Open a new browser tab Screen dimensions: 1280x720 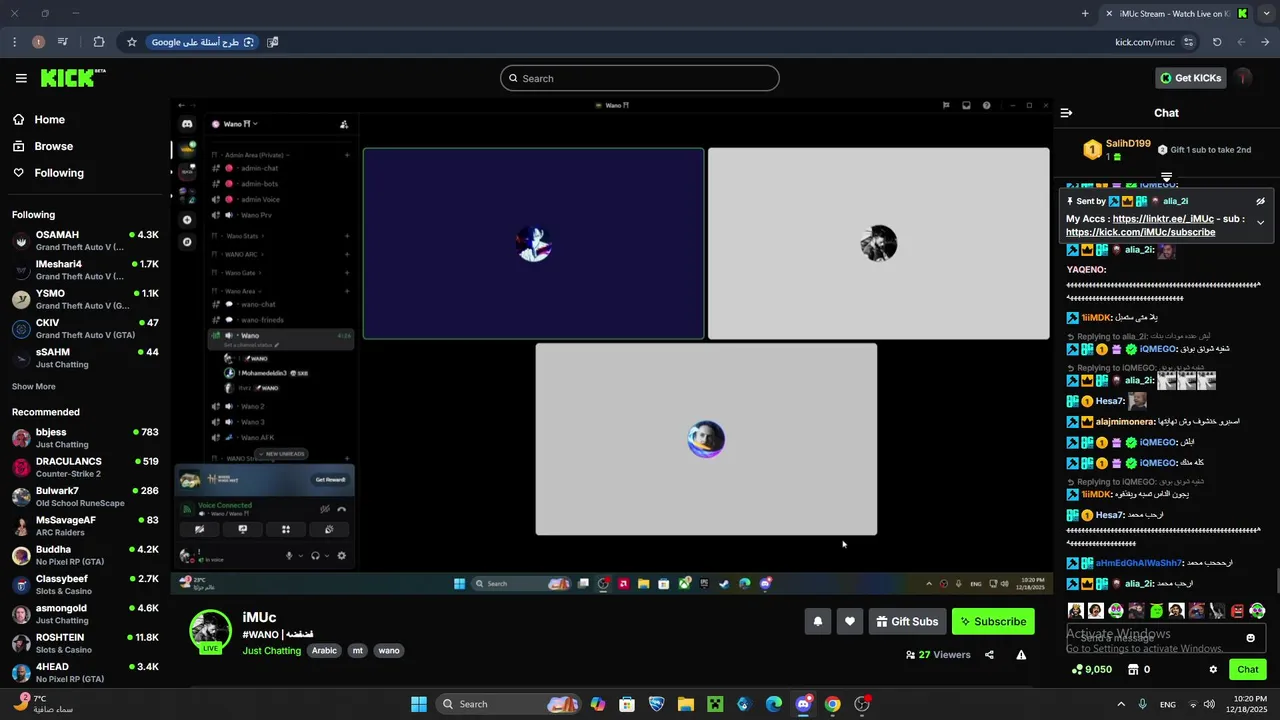1085,14
